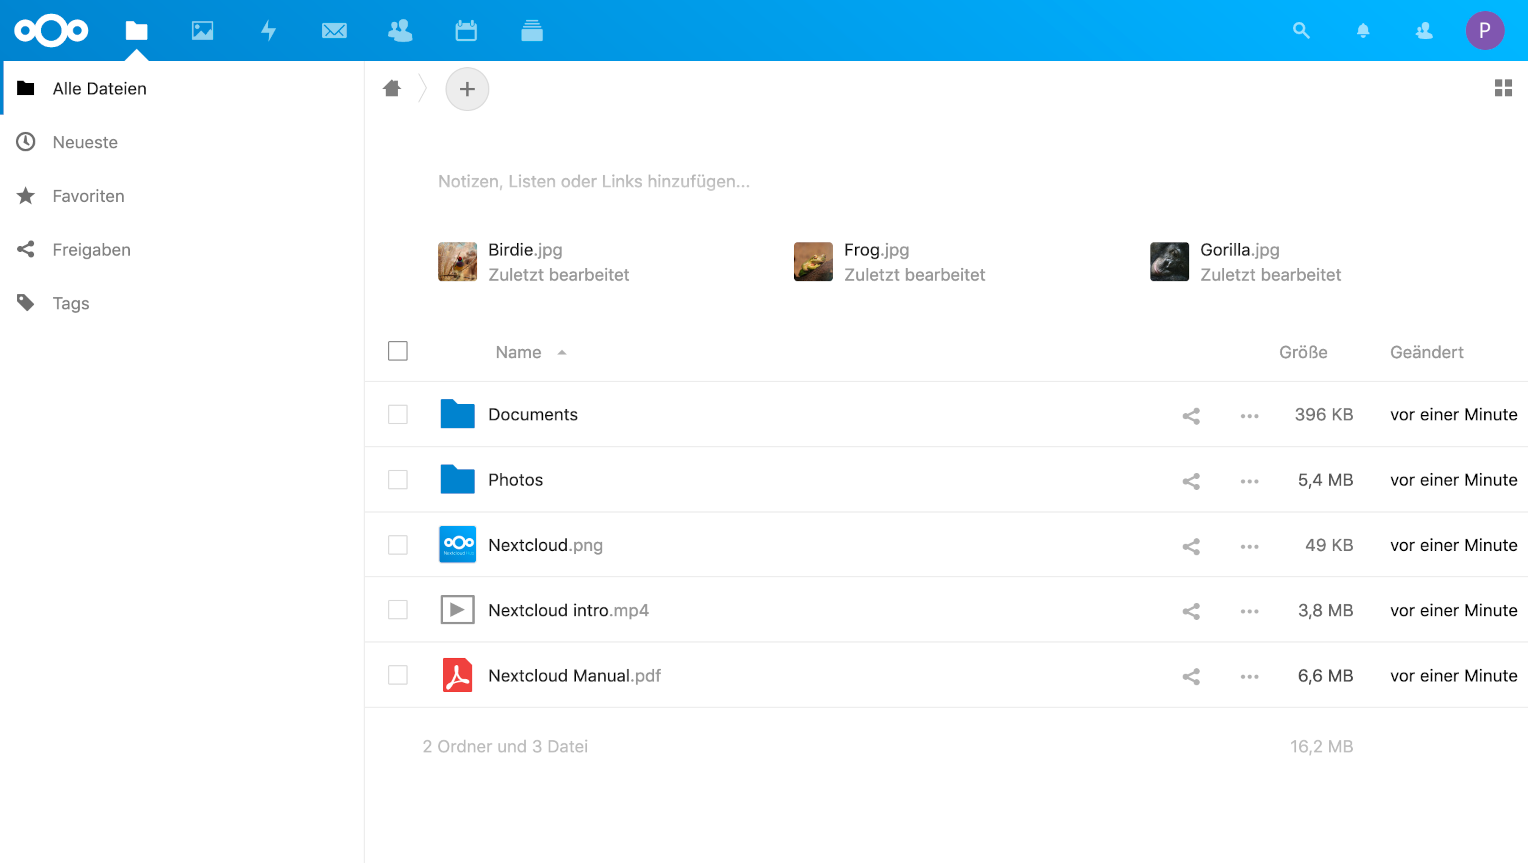This screenshot has height=863, width=1528.
Task: Click summary text '2 Ordner und 3 Datei'
Action: pos(505,746)
